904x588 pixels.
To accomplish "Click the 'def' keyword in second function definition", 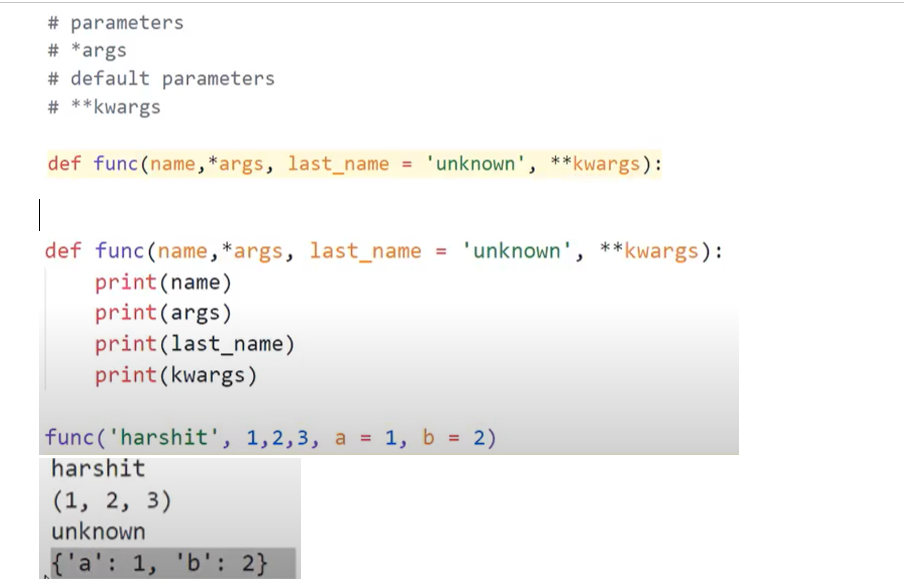I will [63, 251].
